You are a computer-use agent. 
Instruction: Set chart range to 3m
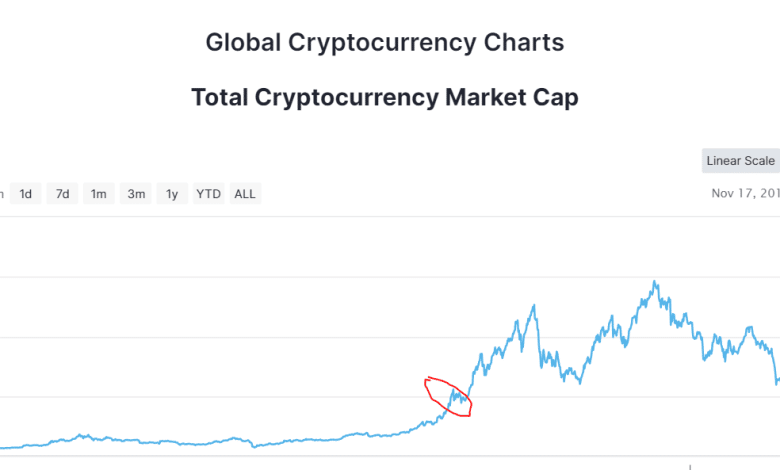tap(135, 194)
